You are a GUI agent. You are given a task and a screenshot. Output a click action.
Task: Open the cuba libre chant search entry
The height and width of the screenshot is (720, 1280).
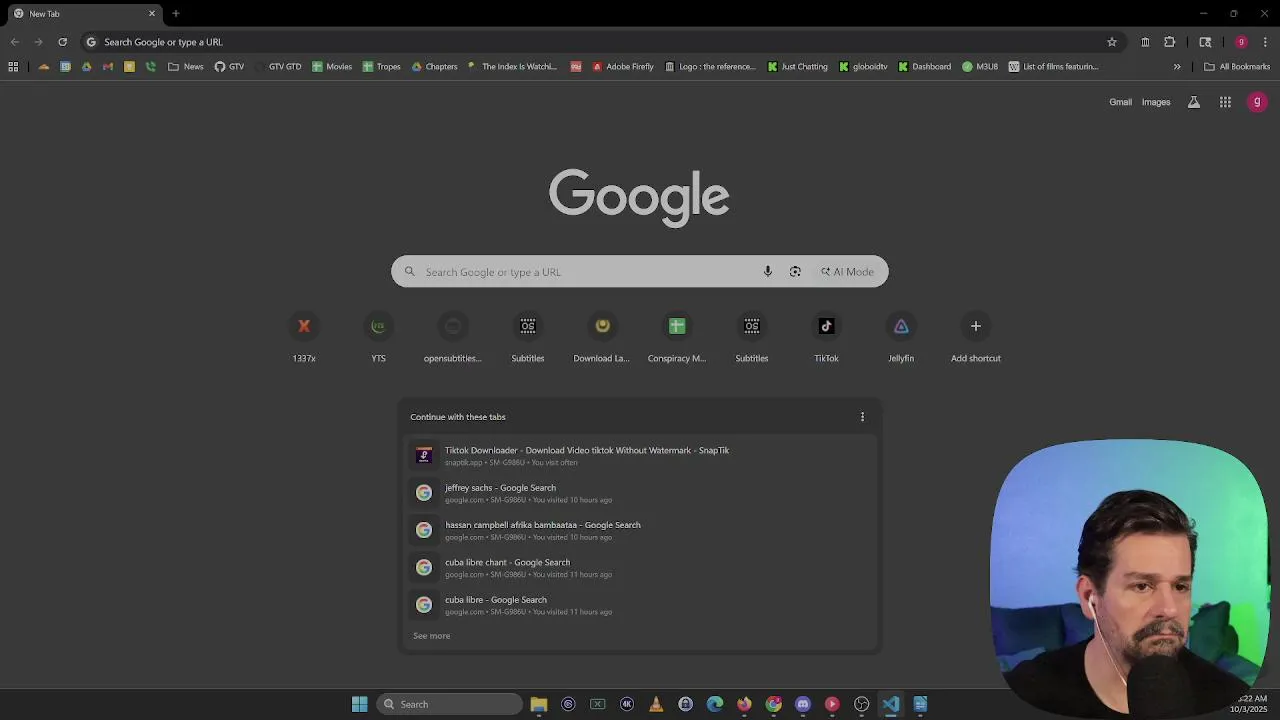(640, 568)
